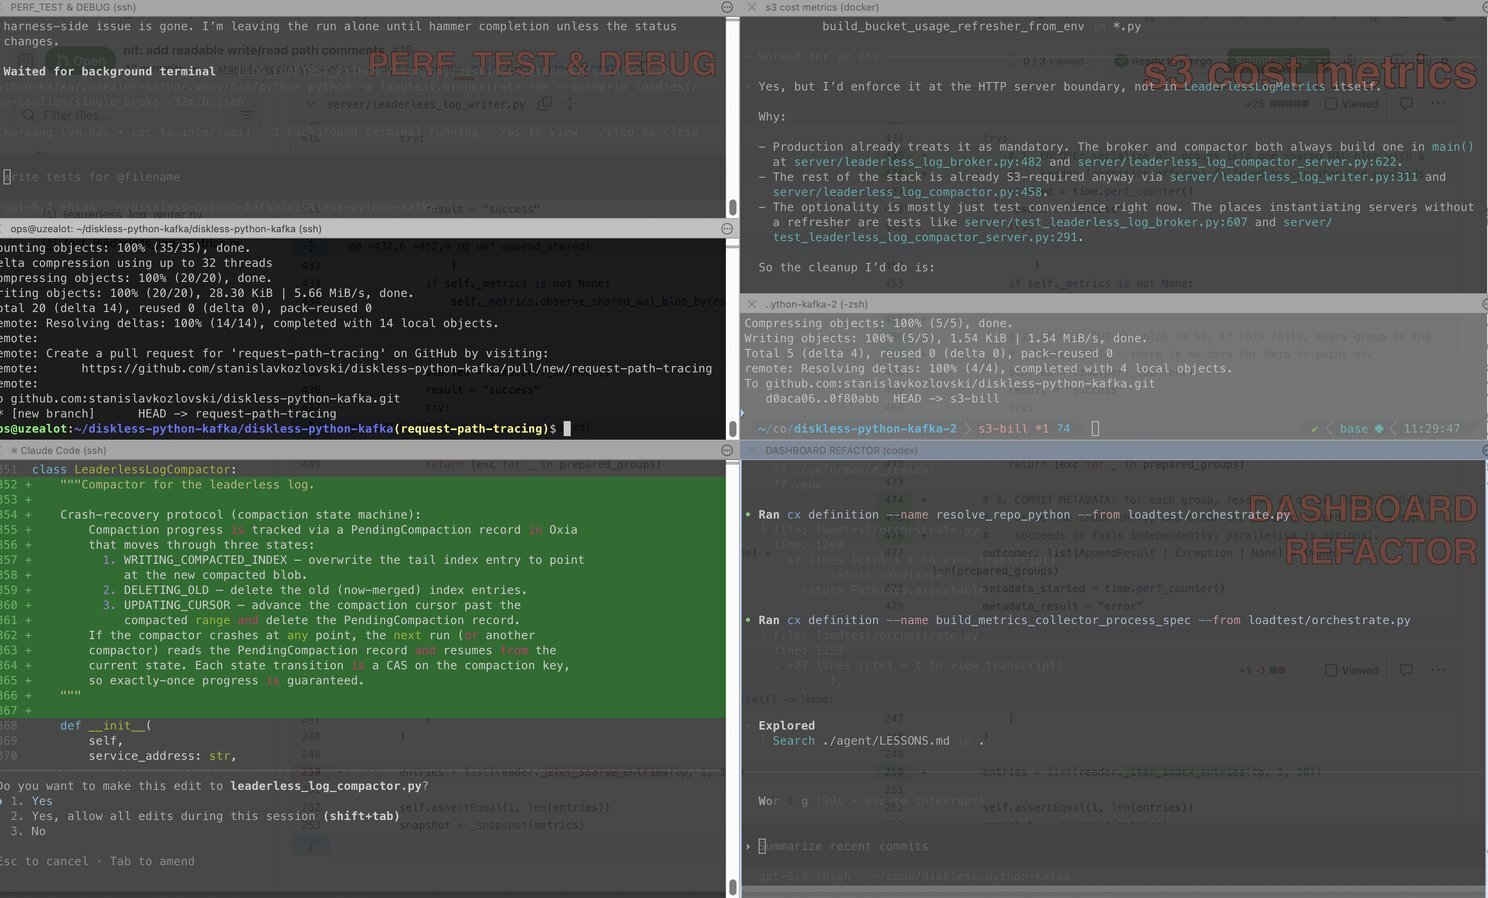This screenshot has height=898, width=1488.
Task: Open the ops@uzealot ssh pane menu icon
Action: point(727,229)
